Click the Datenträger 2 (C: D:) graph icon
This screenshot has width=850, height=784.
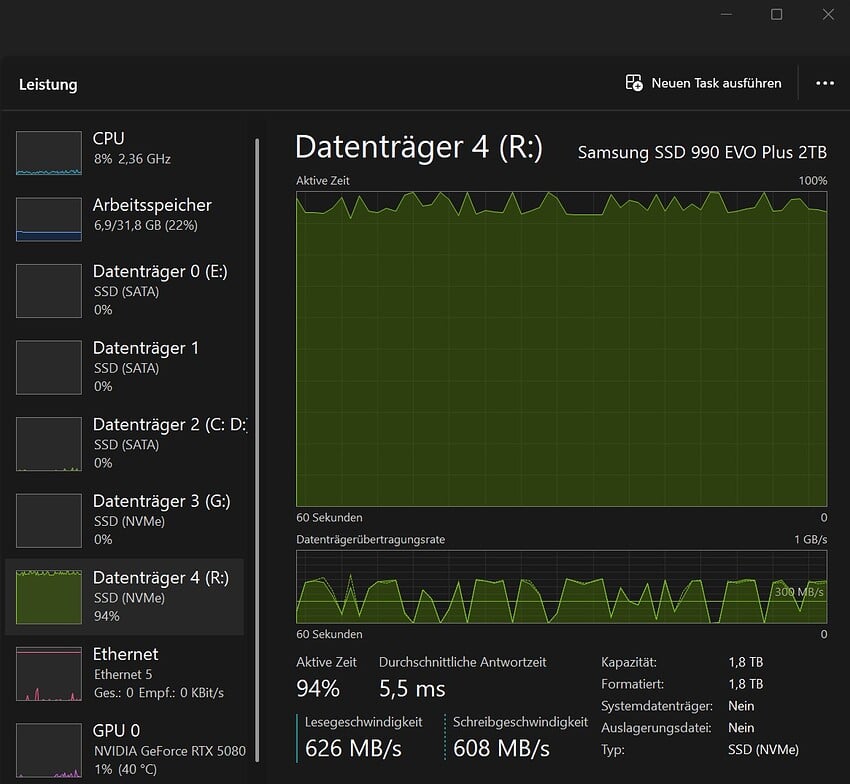coord(48,444)
